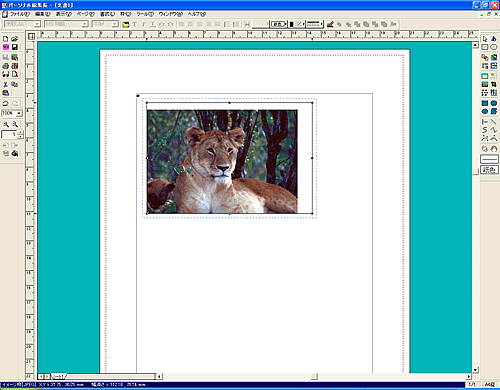Screen dimensions: 500x390
Task: Click the application icon left of ファイル menu
Action: 5,14
